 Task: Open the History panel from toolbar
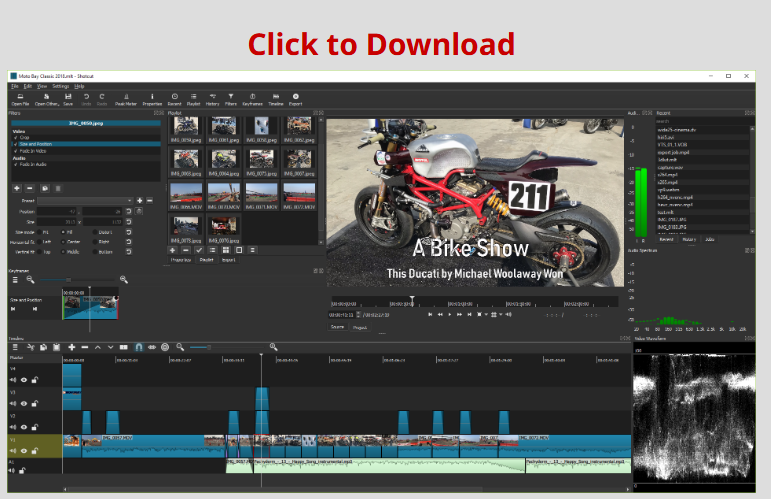[212, 99]
